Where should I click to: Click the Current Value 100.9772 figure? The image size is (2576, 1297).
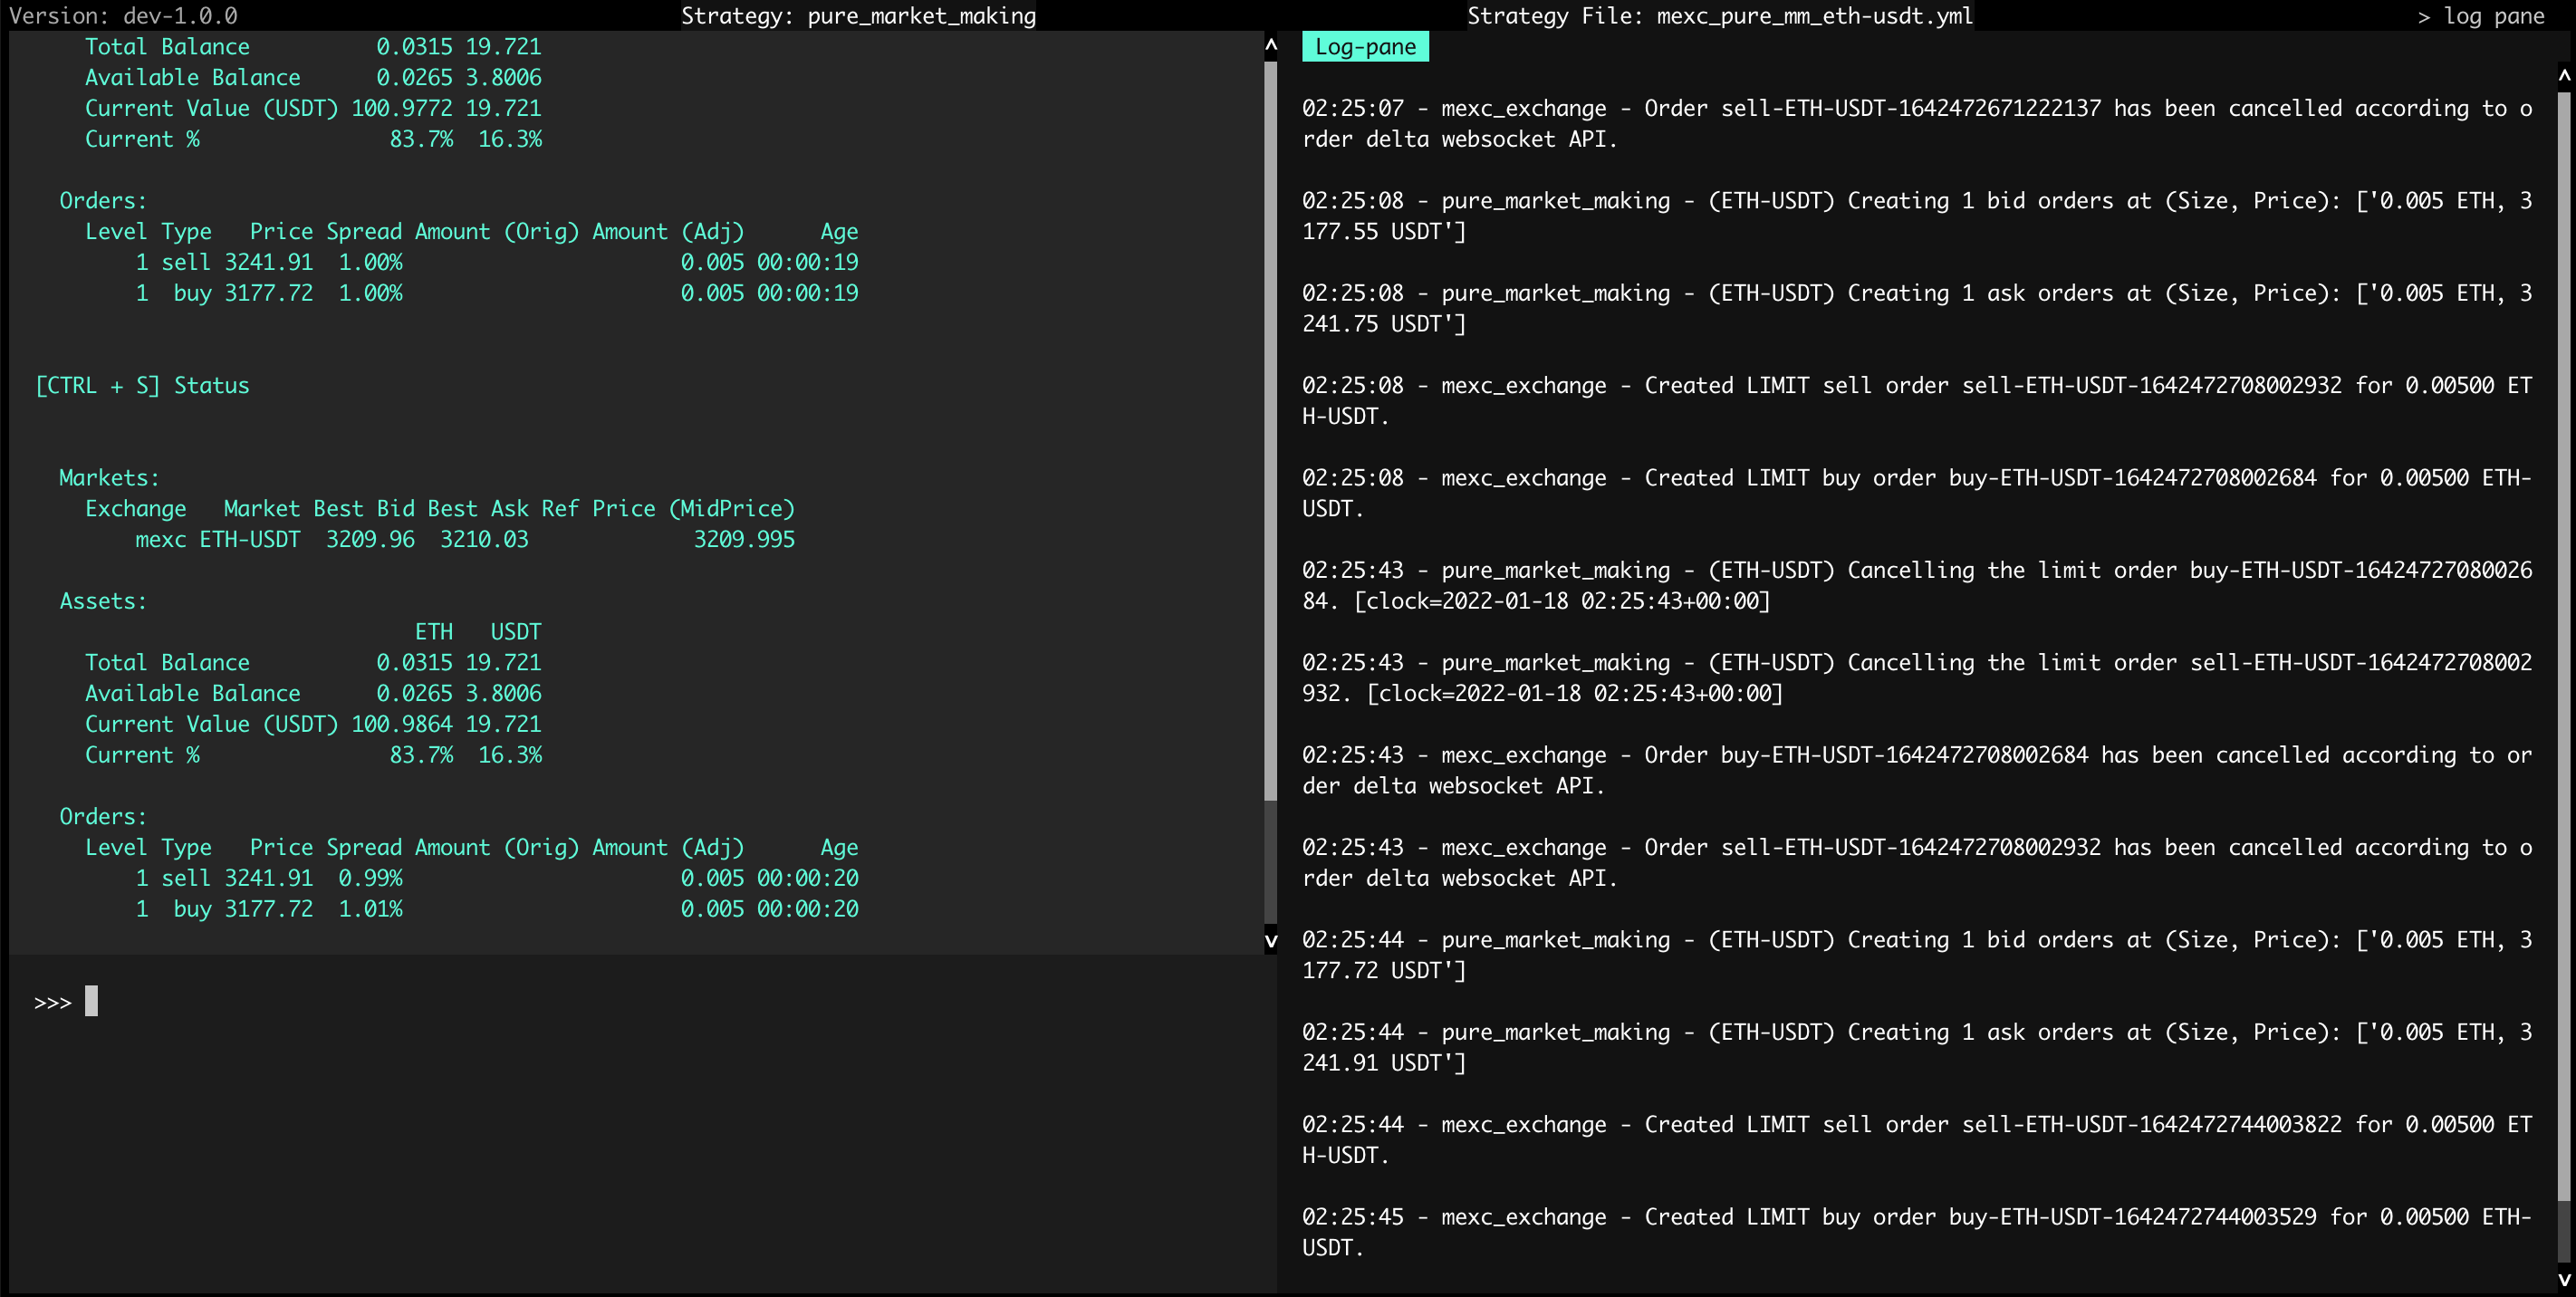click(402, 108)
